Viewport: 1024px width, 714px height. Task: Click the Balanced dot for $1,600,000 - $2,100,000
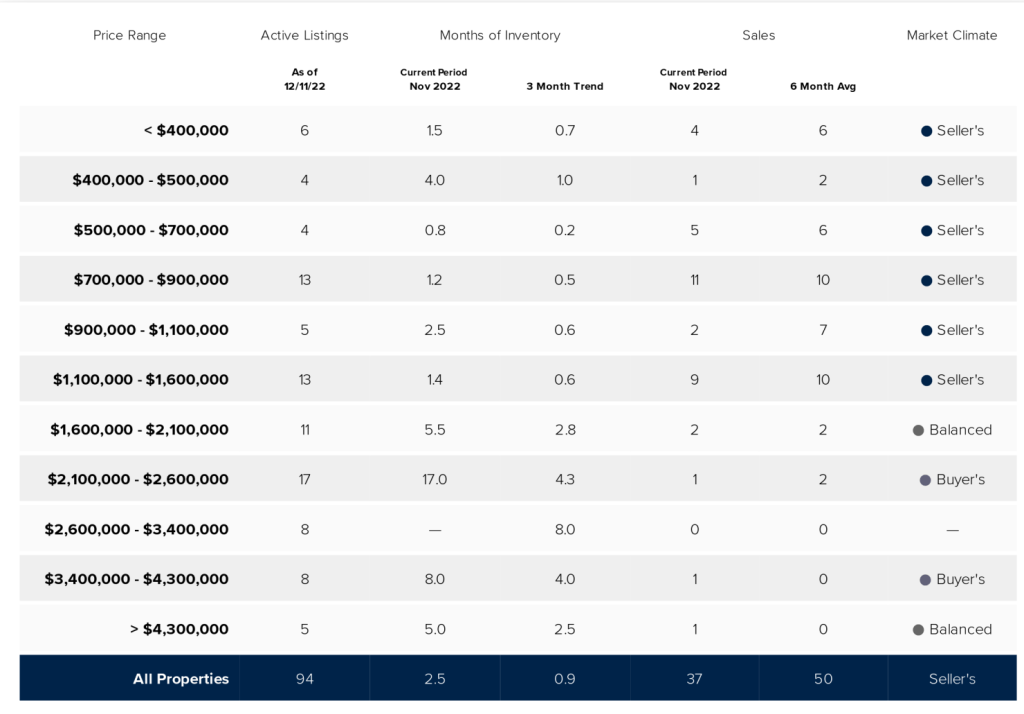click(x=918, y=430)
